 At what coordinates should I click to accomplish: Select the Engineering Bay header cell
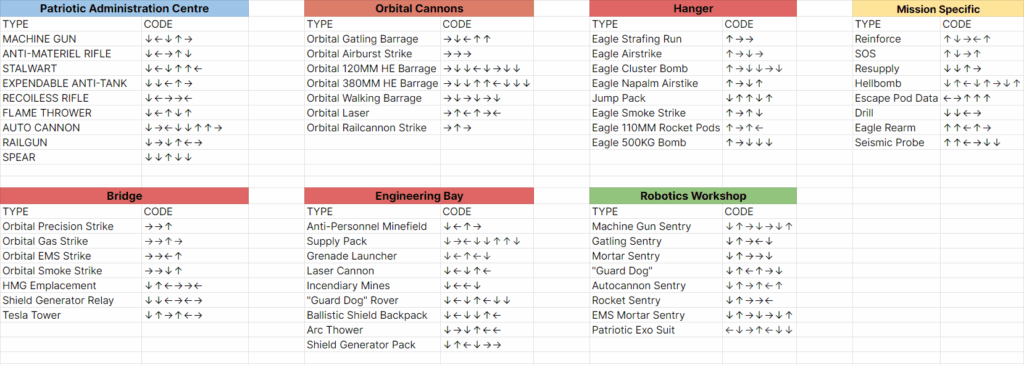[419, 196]
